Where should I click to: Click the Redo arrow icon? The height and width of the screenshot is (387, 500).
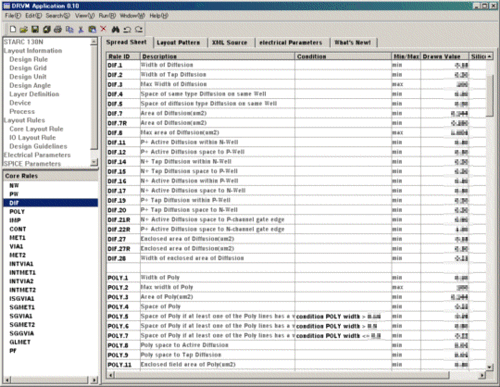coord(139,29)
